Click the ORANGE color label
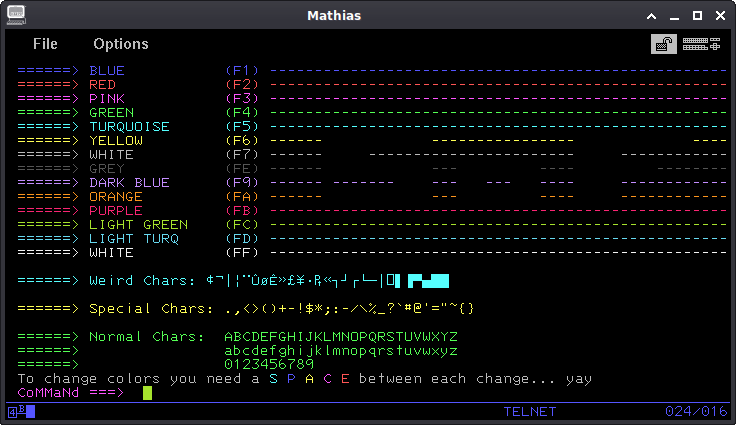This screenshot has width=736, height=425. click(x=116, y=197)
